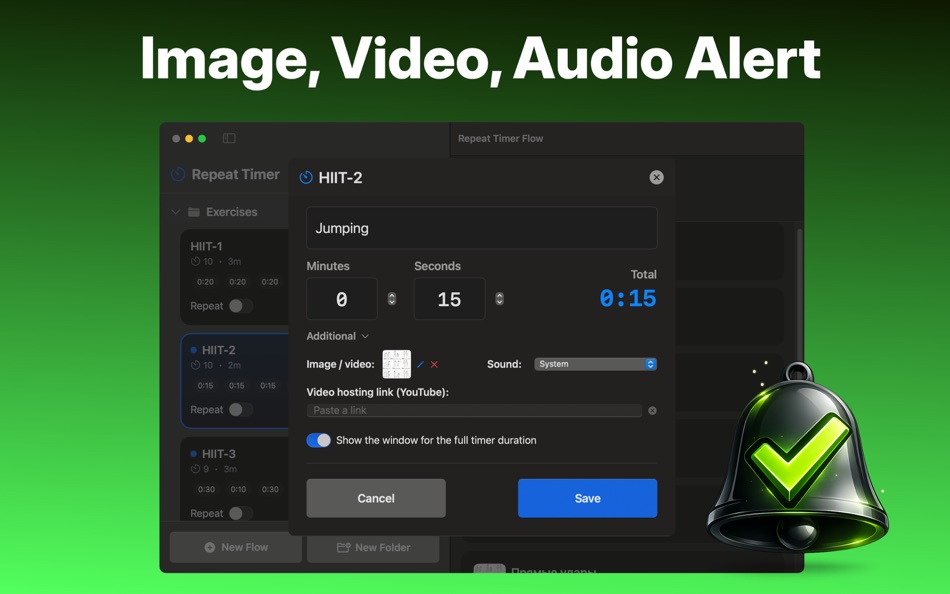Click the Cancel button

[x=376, y=498]
